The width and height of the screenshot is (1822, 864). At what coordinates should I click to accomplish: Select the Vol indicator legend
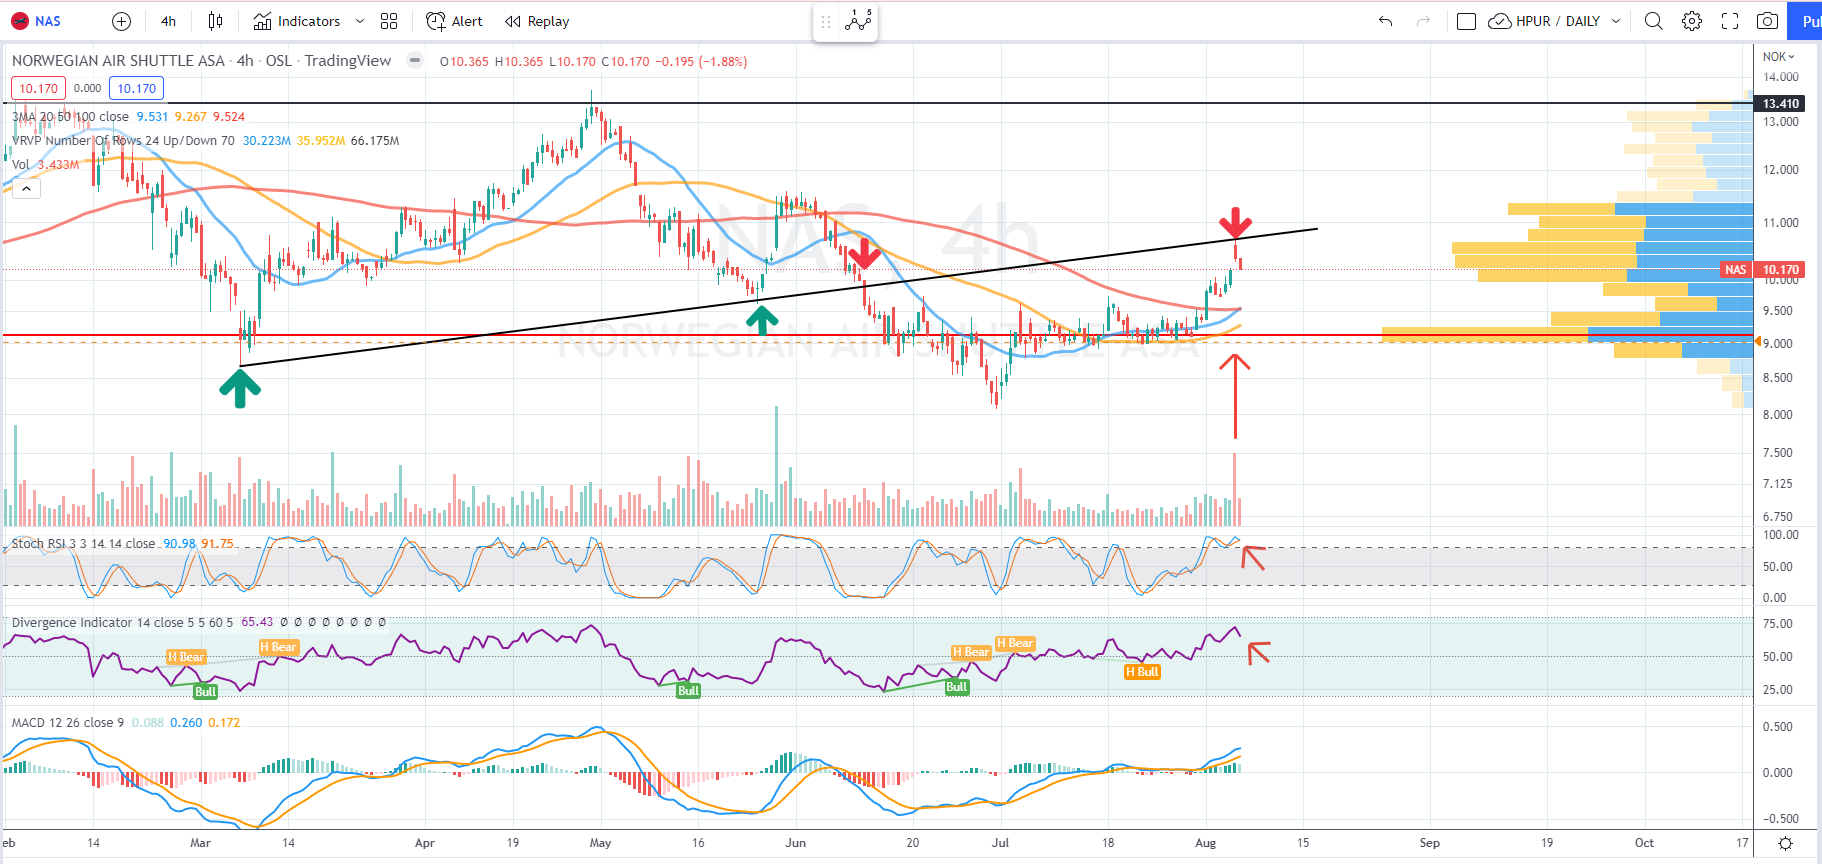click(x=20, y=165)
